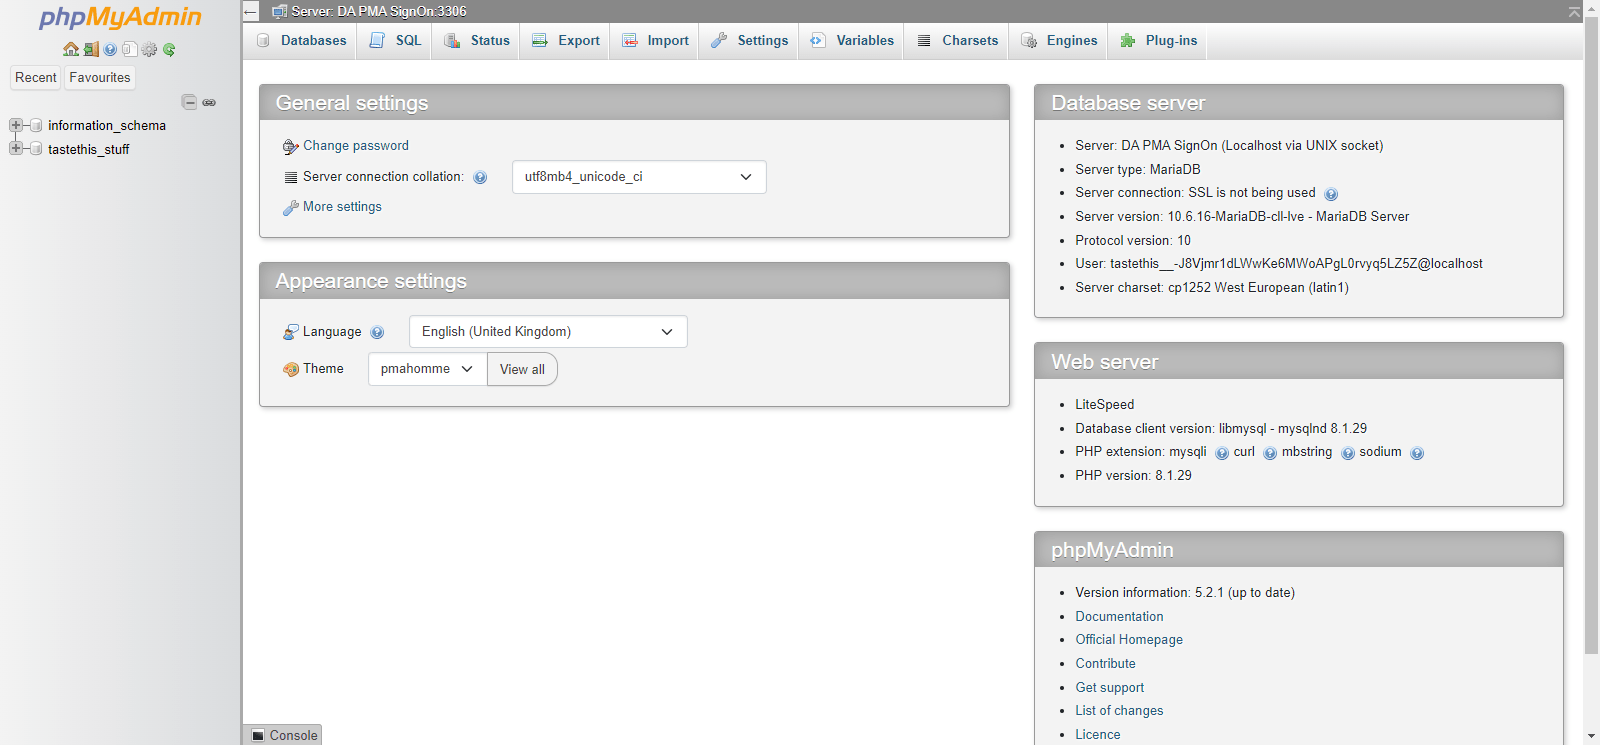
Task: Open the Theme dropdown showing pmahomme
Action: (x=427, y=369)
